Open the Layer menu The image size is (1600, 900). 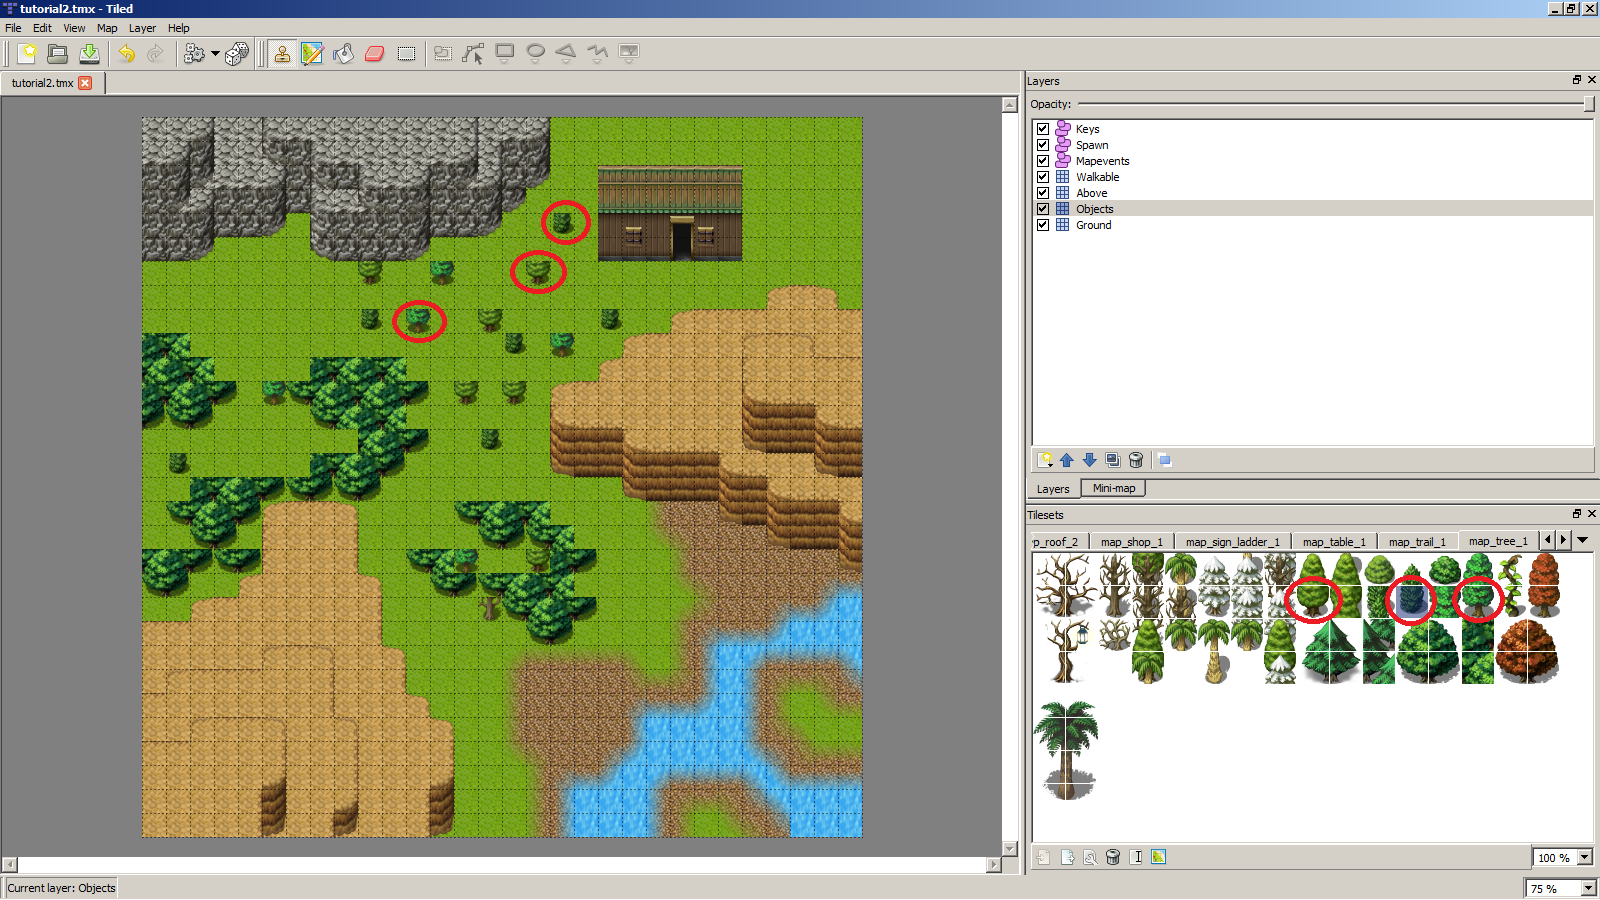click(x=142, y=28)
